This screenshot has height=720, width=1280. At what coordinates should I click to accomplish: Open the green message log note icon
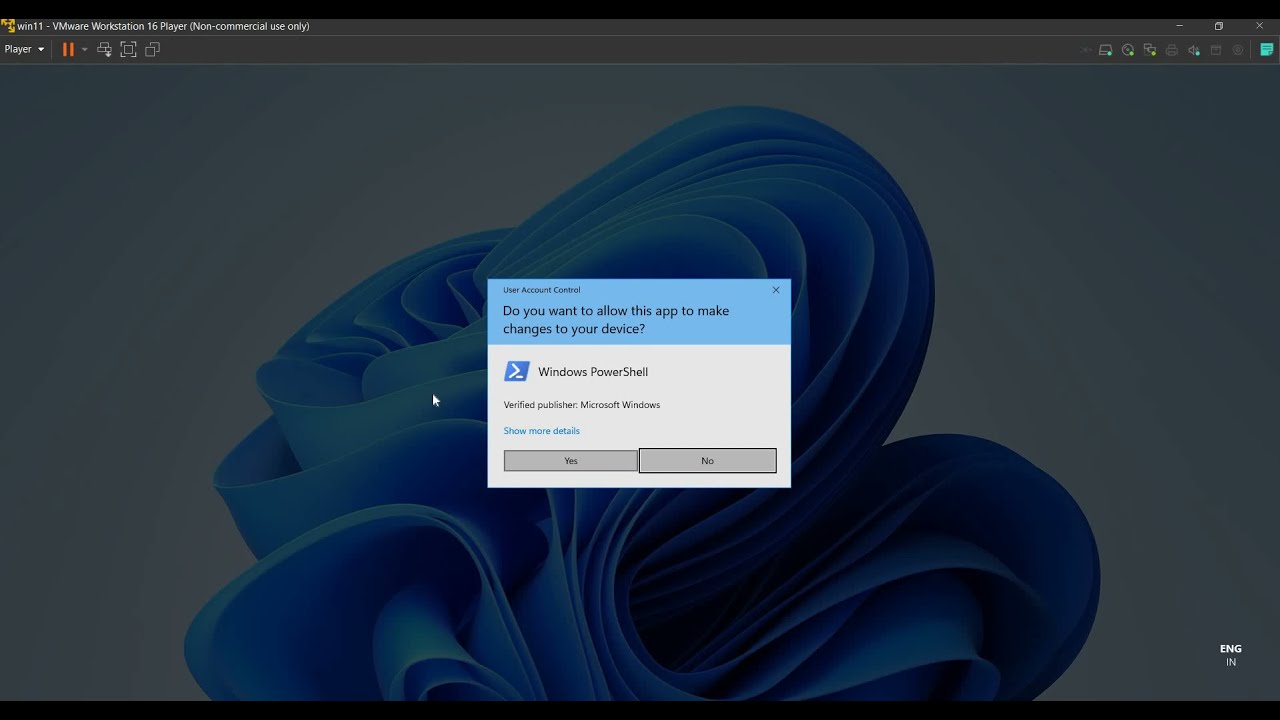[1267, 49]
